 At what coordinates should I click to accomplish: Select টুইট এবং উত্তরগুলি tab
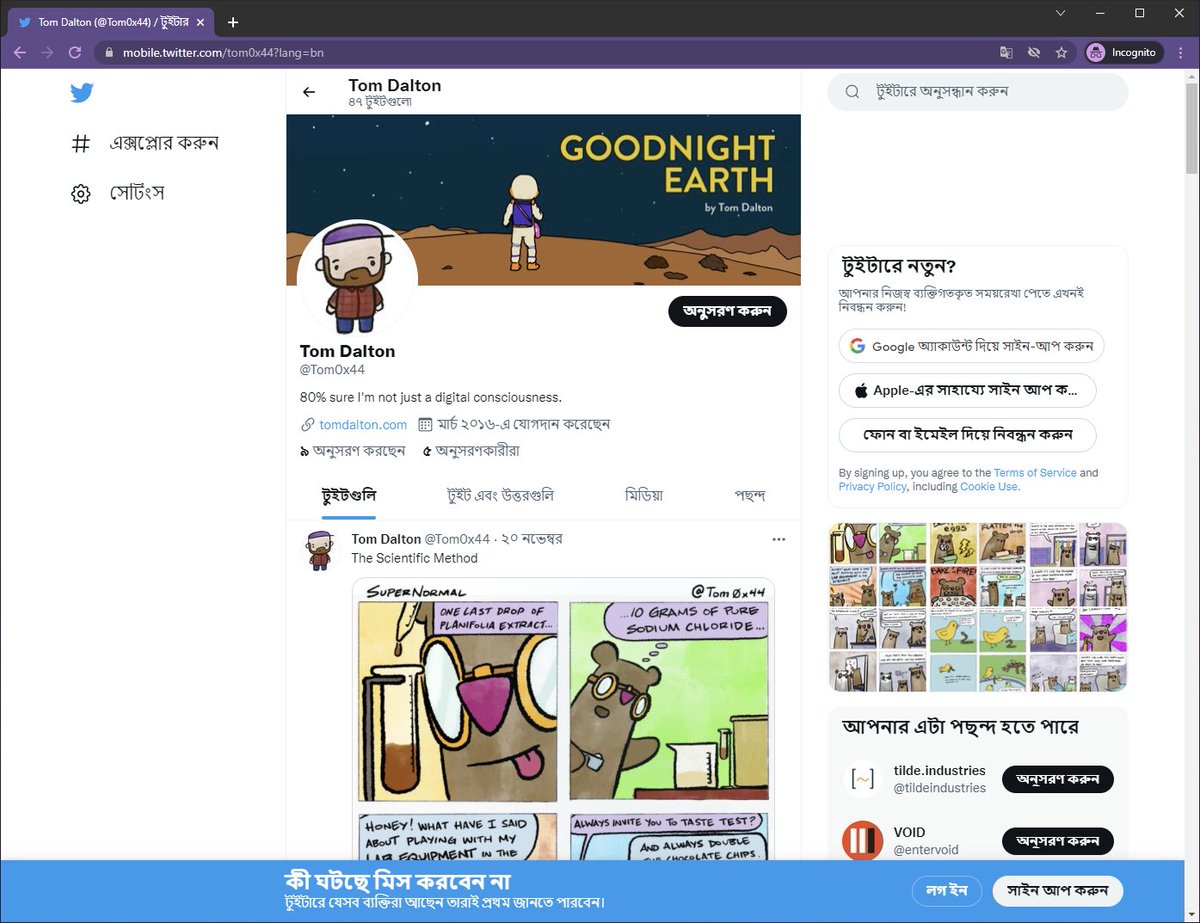(500, 495)
